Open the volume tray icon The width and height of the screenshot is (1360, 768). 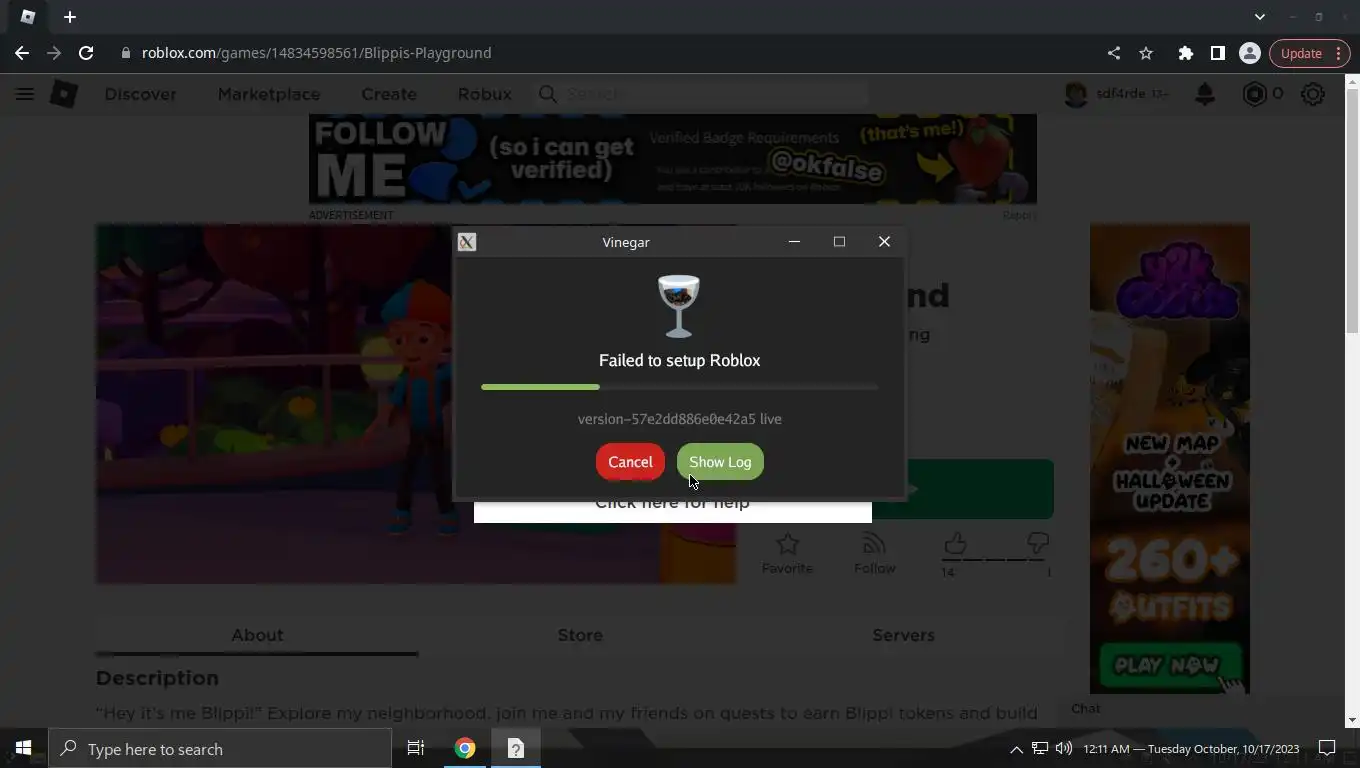(x=1064, y=748)
